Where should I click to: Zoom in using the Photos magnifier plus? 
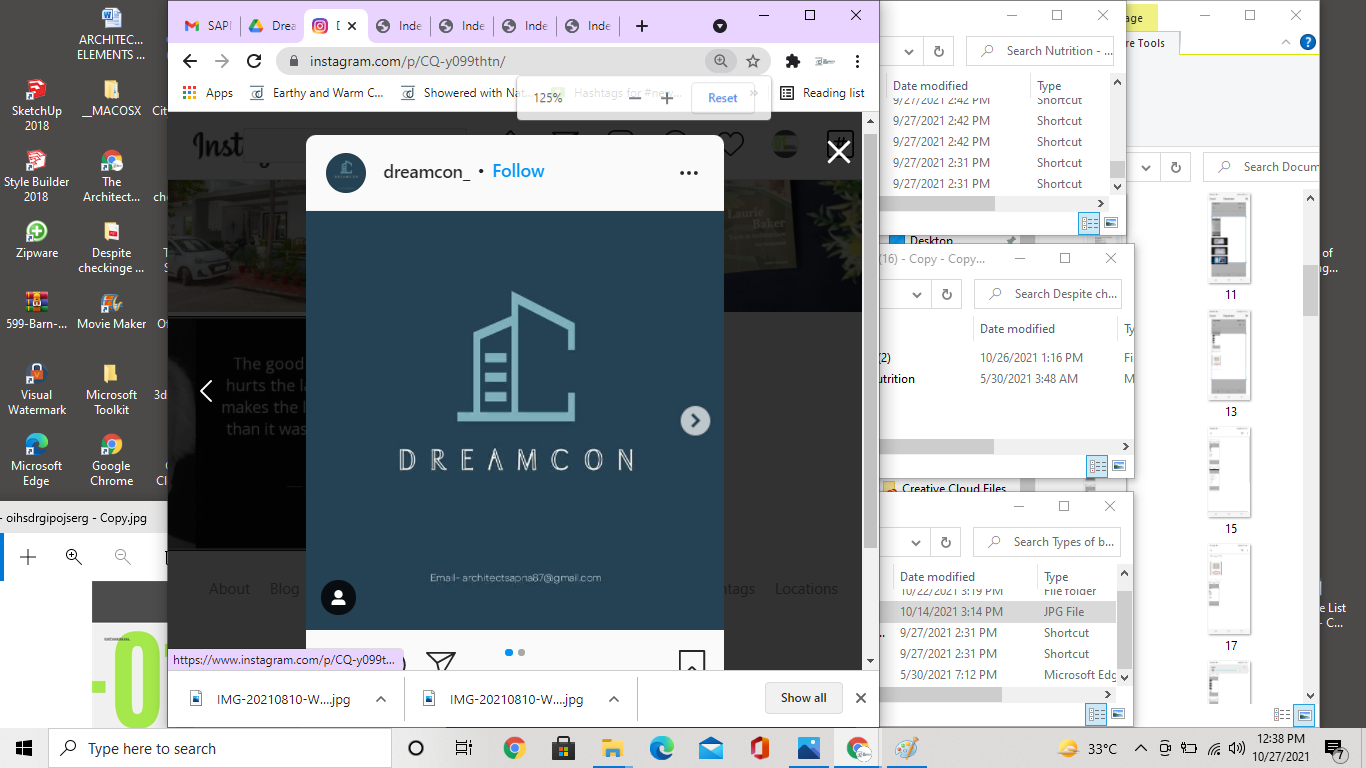73,557
